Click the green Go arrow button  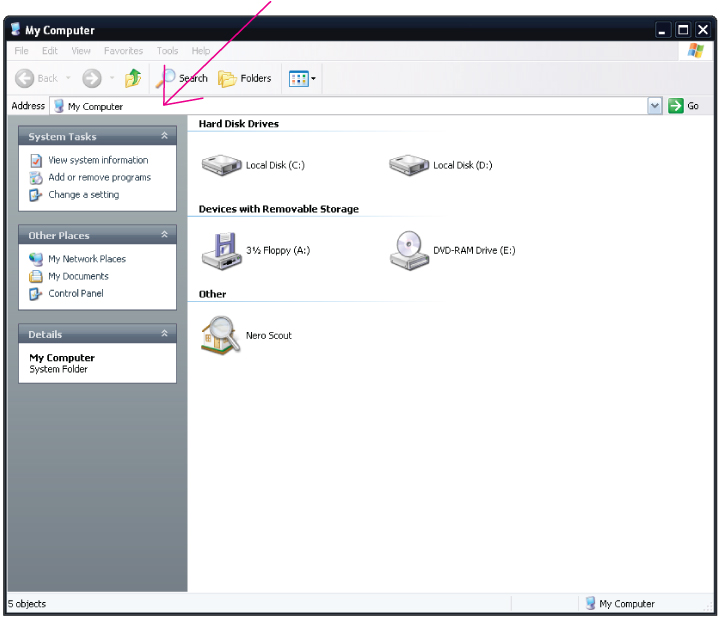pos(675,106)
